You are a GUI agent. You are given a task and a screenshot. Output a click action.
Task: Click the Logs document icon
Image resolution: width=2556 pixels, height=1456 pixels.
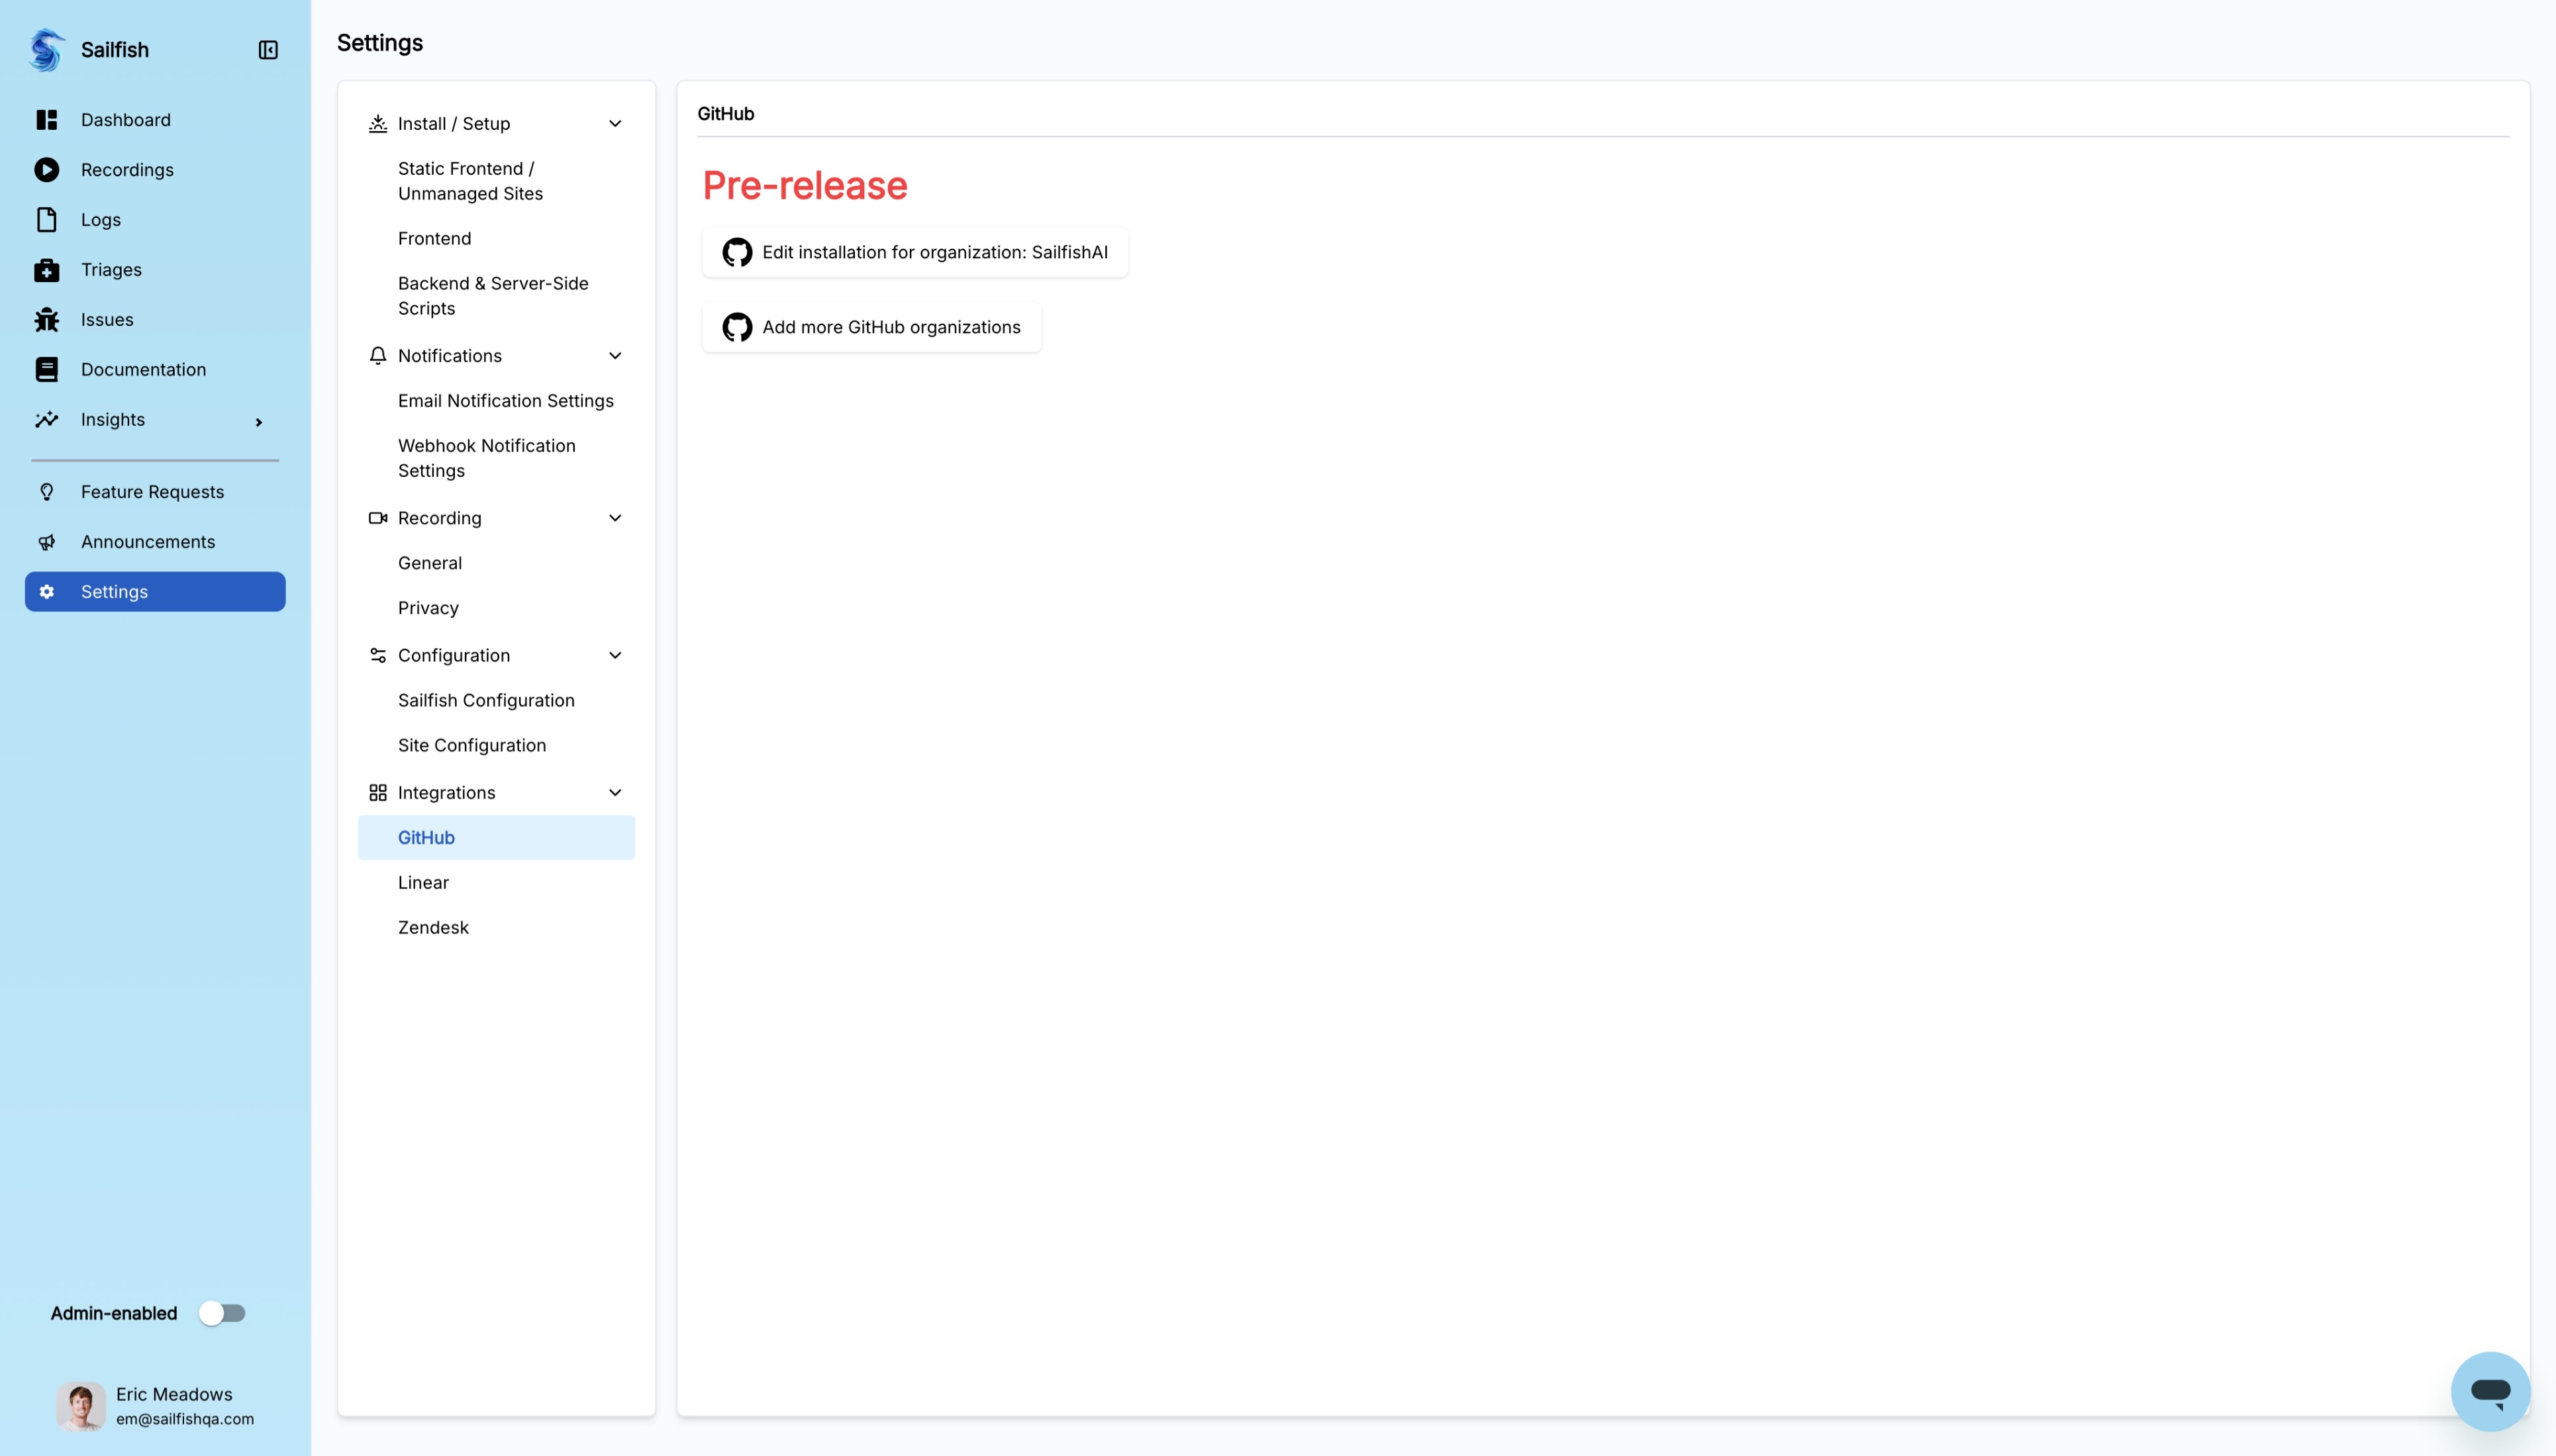(x=47, y=219)
